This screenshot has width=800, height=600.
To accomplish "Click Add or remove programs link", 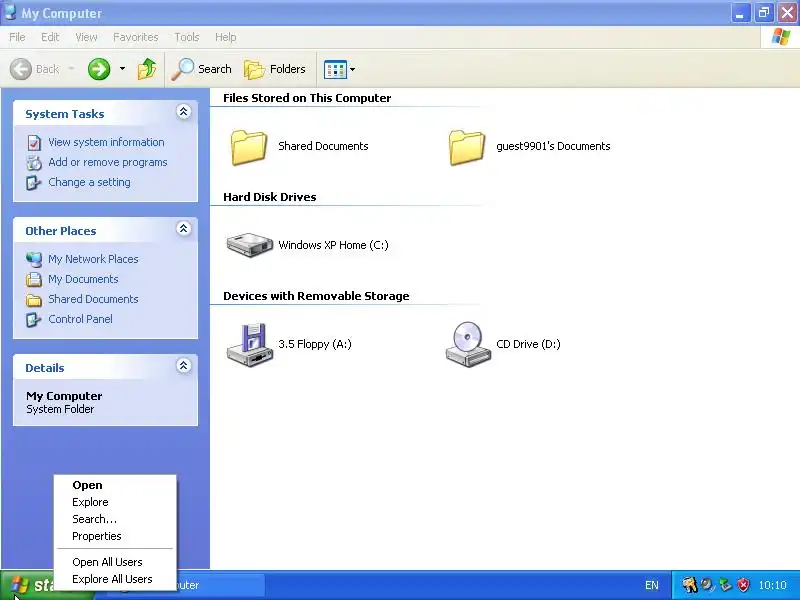I will (x=108, y=162).
